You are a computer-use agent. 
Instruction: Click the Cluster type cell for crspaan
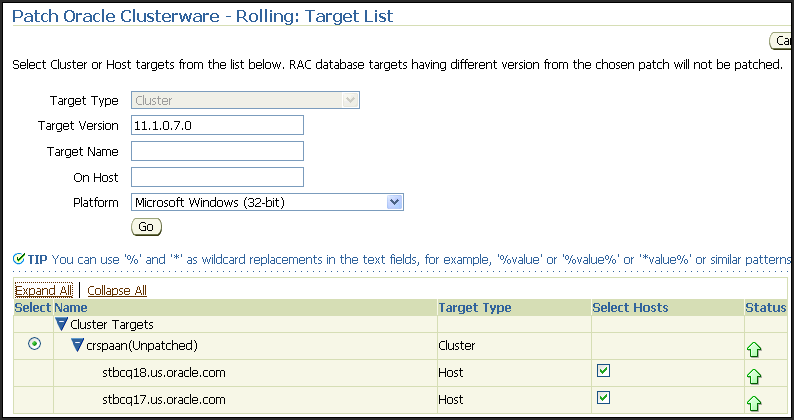tap(457, 346)
